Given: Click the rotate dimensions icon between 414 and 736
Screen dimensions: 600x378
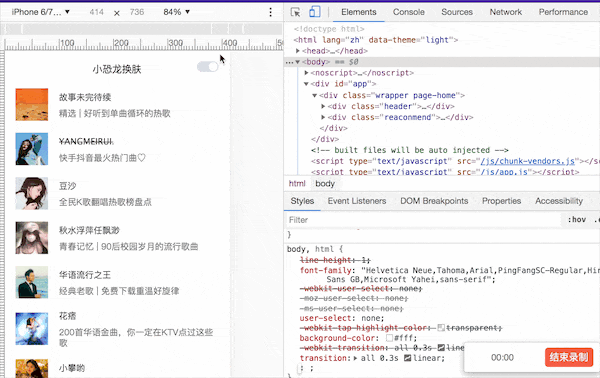Looking at the screenshot, I should (117, 13).
